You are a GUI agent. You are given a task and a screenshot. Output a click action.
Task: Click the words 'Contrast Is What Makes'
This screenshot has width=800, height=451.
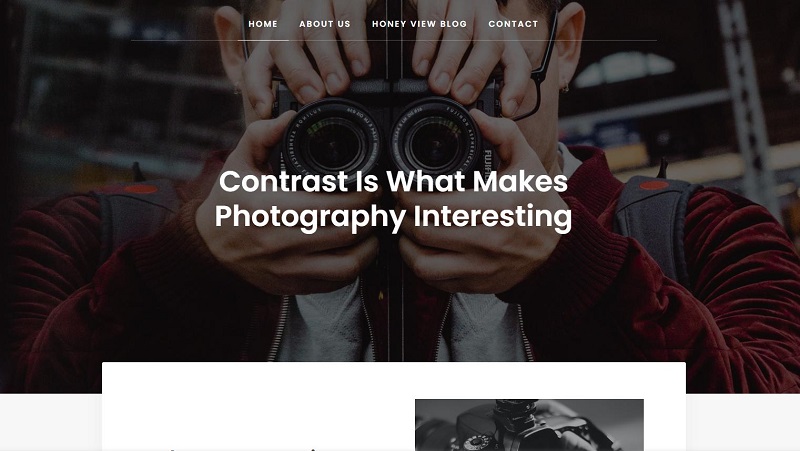[393, 181]
